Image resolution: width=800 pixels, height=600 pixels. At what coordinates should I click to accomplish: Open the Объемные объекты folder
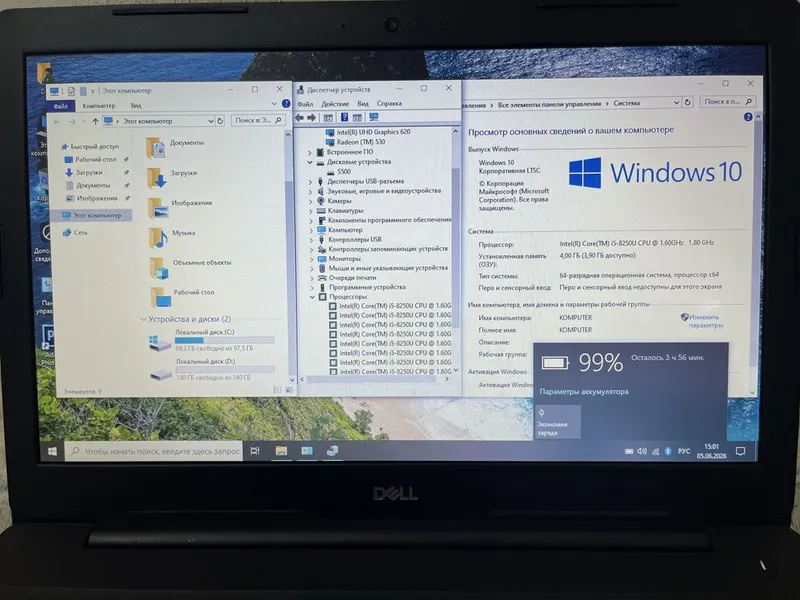point(190,266)
